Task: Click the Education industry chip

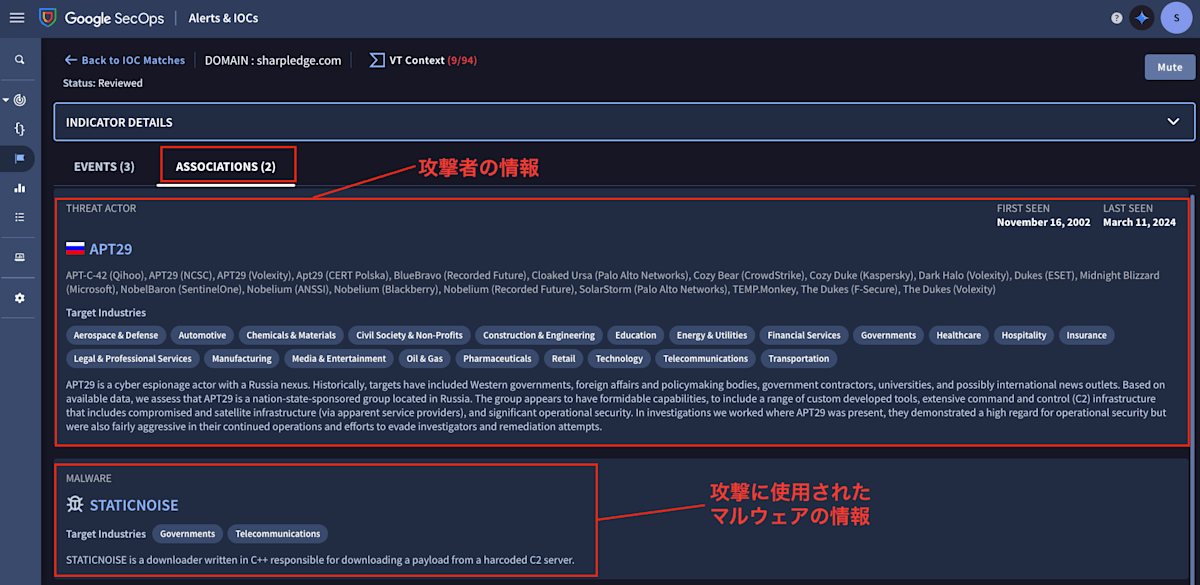Action: (x=636, y=335)
